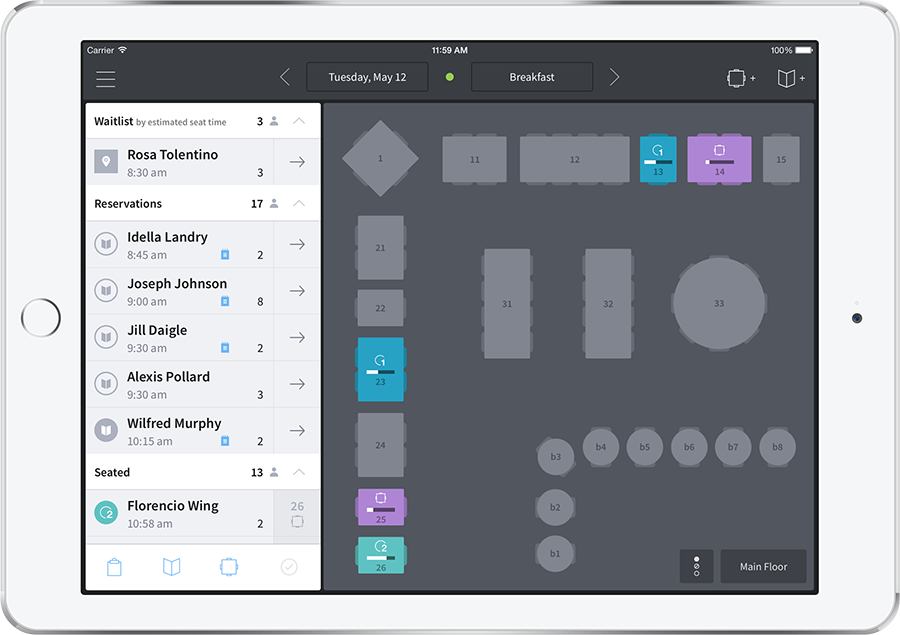900x635 pixels.
Task: Open the hamburger navigation menu
Action: point(105,78)
